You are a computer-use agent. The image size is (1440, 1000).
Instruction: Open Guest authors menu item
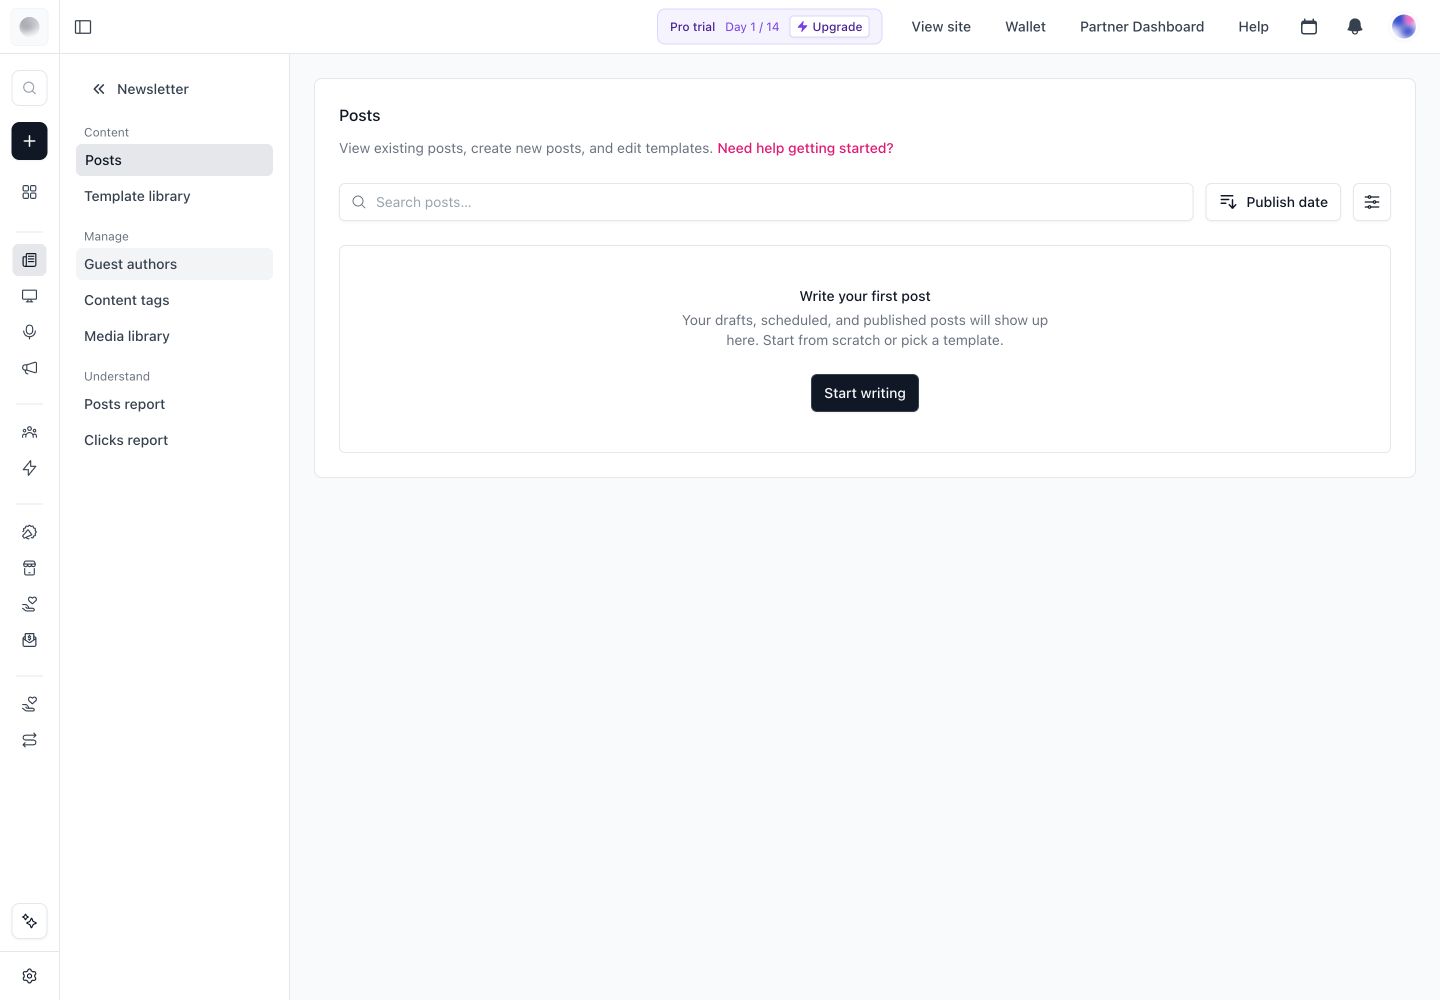[x=174, y=264]
